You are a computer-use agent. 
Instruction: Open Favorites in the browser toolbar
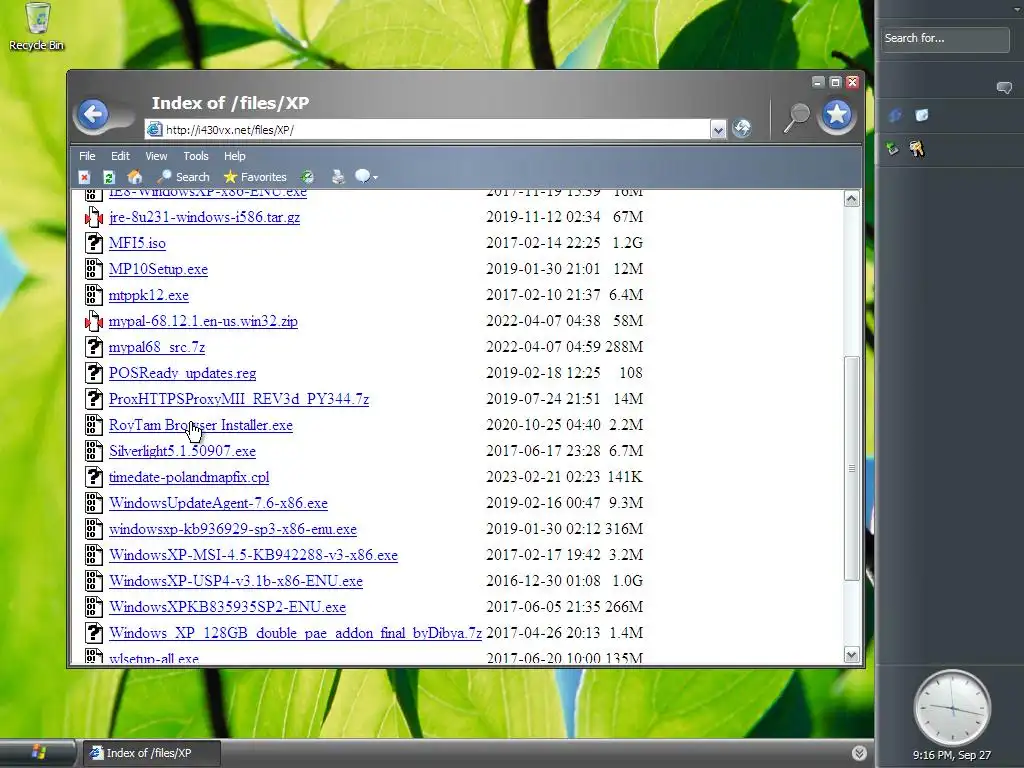pos(255,177)
